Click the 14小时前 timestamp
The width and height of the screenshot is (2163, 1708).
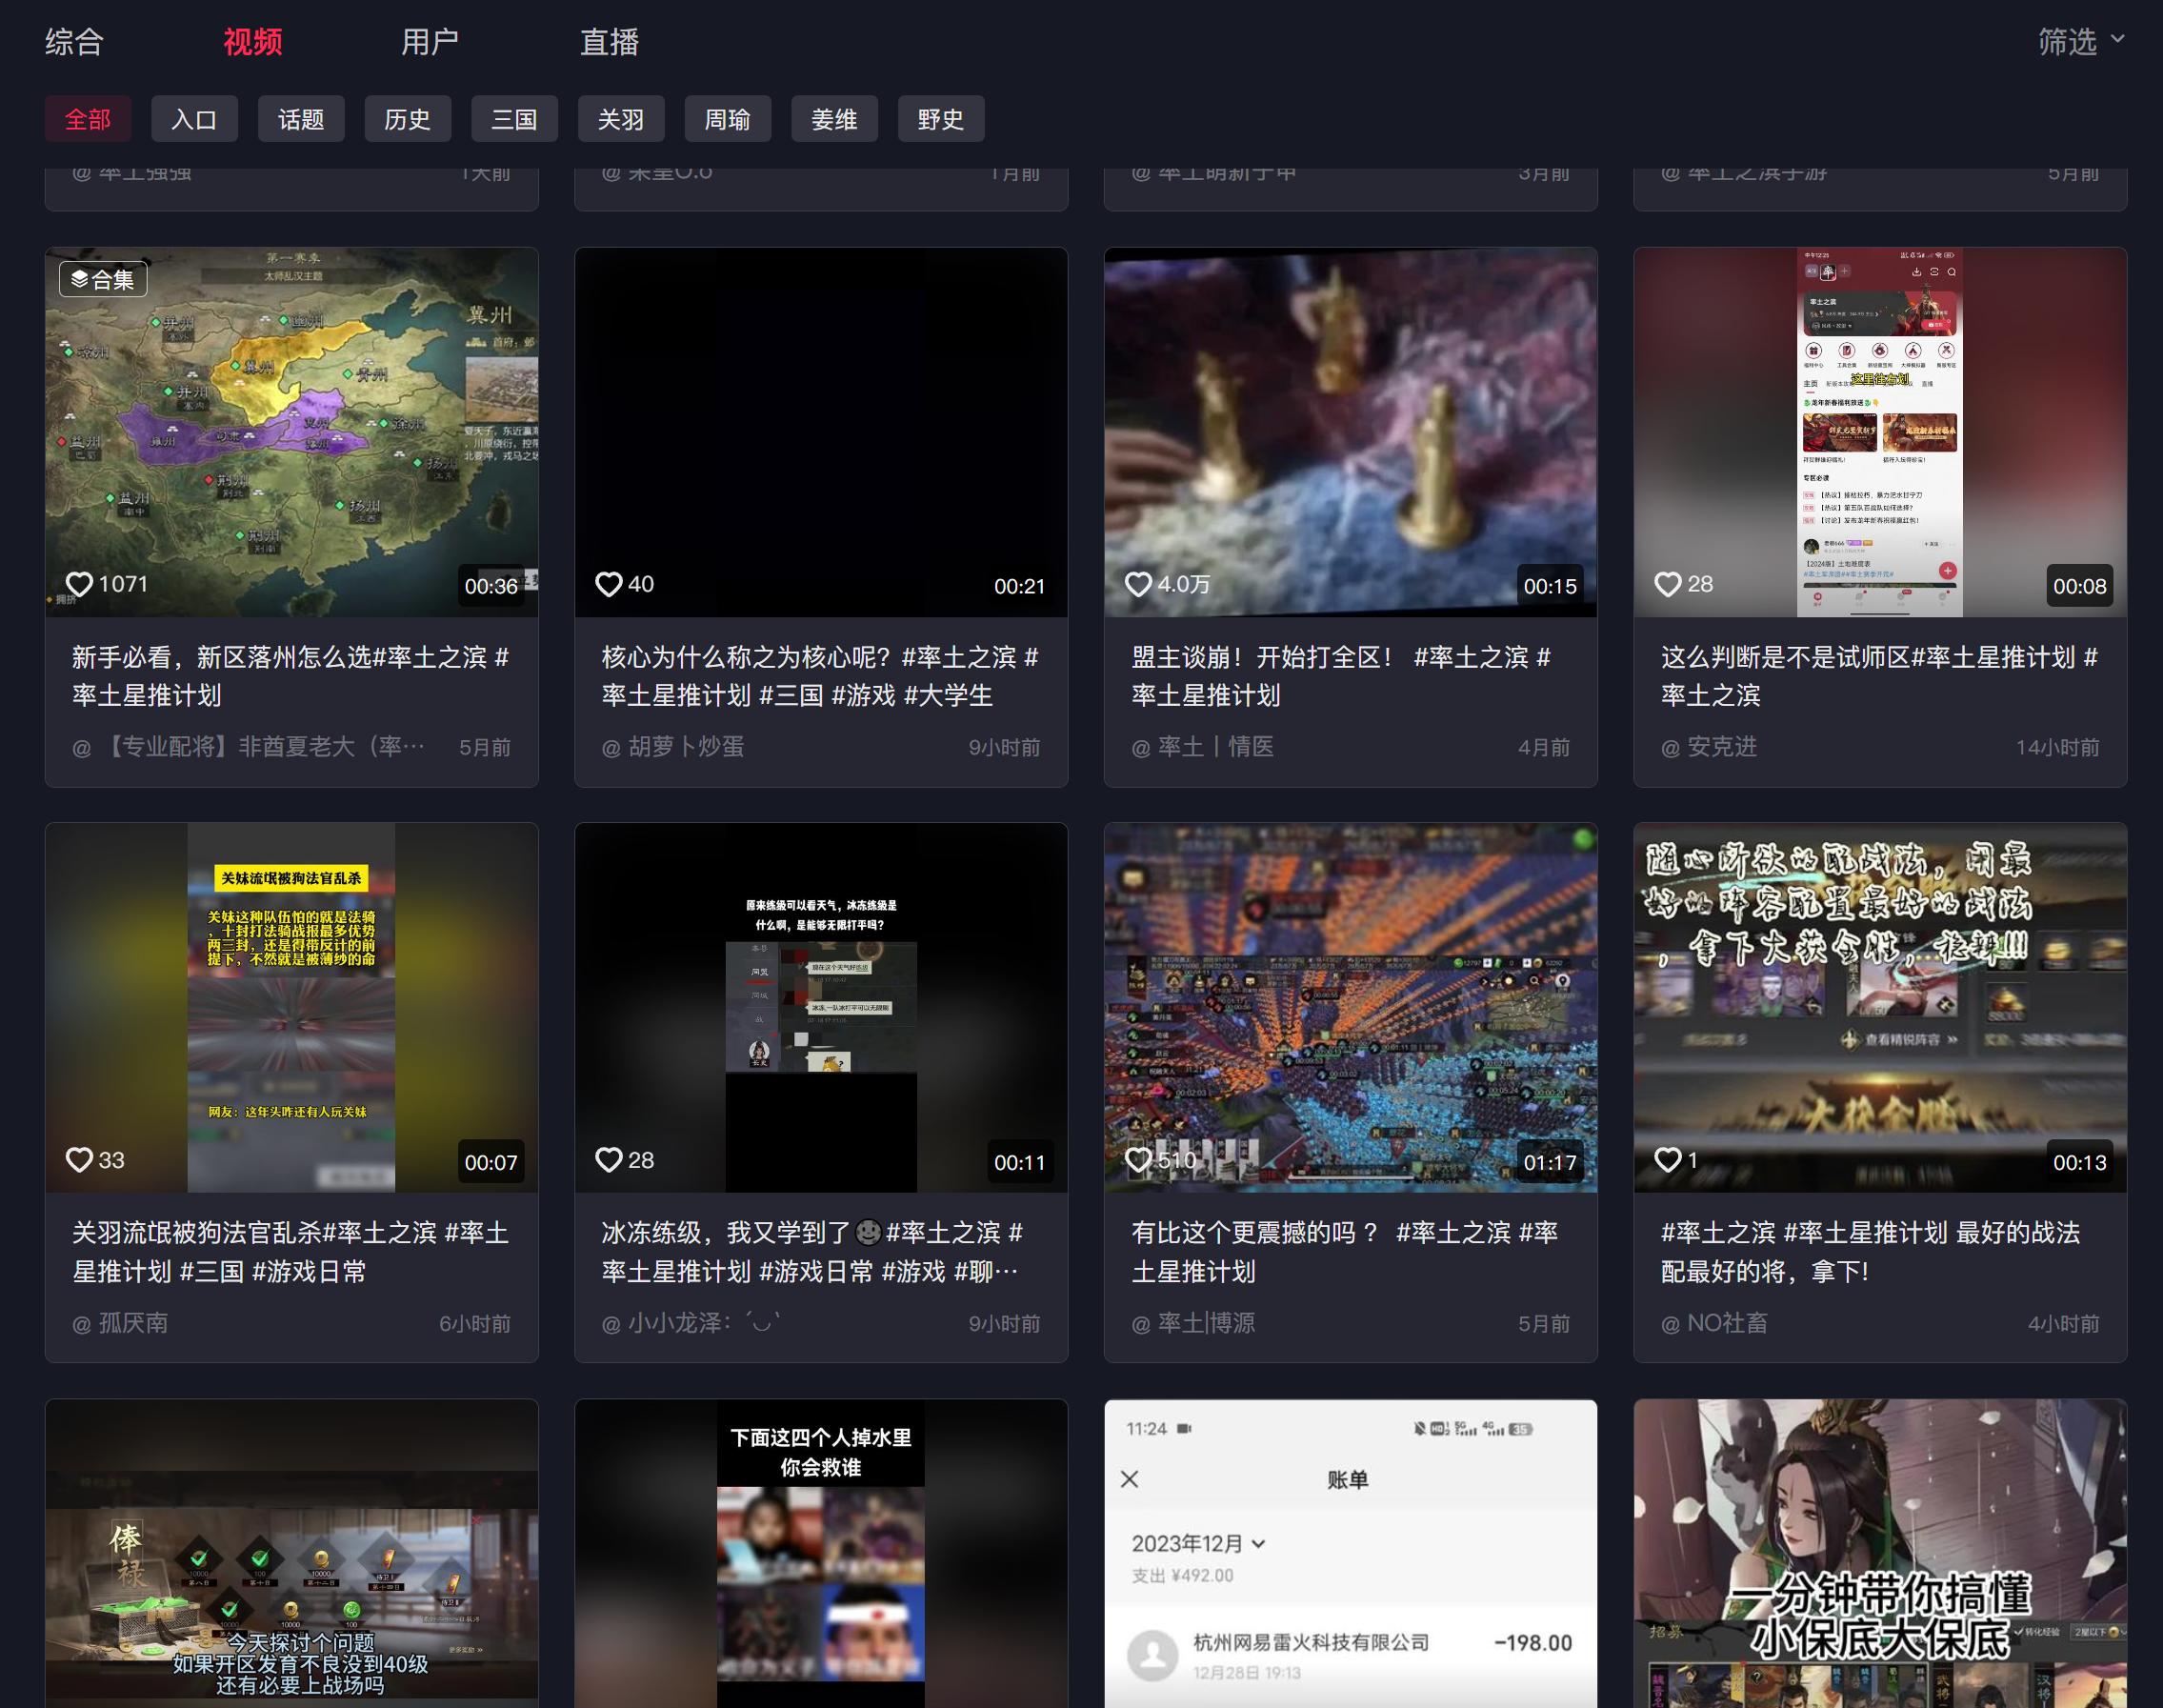point(2057,747)
